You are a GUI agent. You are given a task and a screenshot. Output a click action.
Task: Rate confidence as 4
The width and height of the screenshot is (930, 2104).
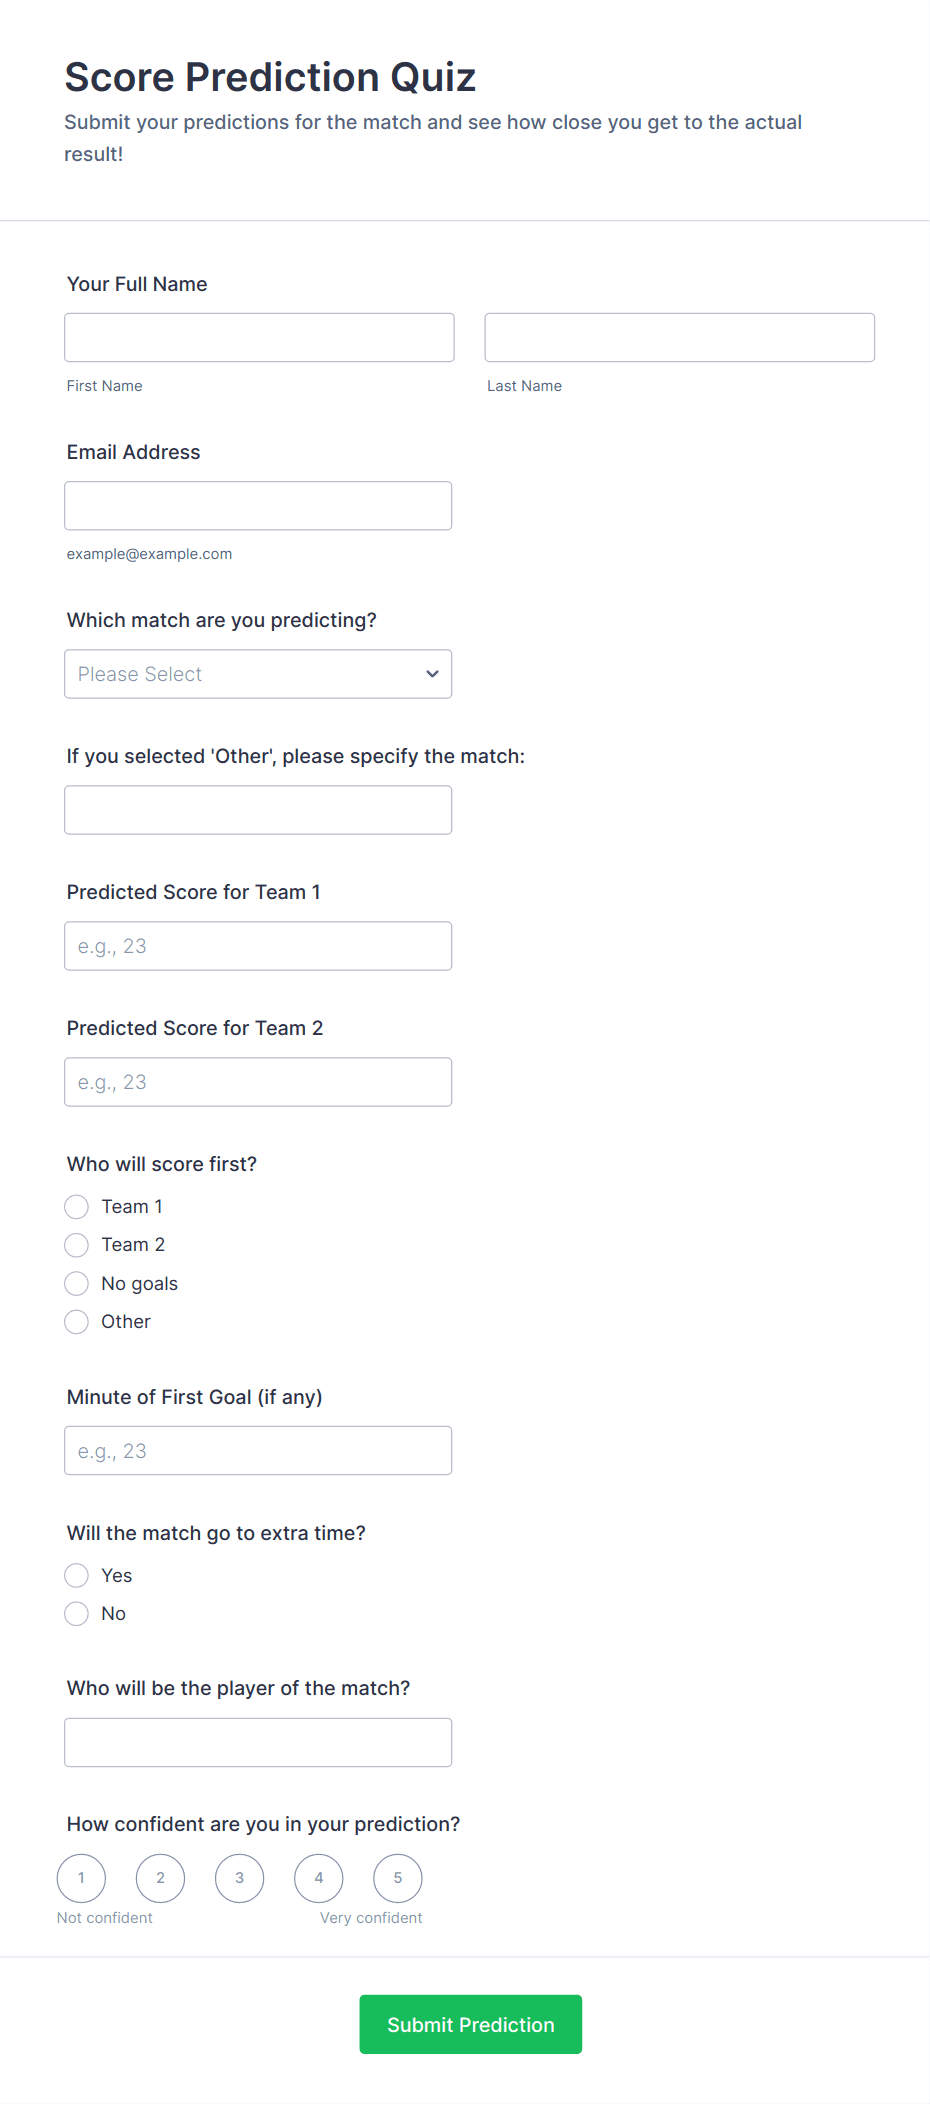point(318,1878)
